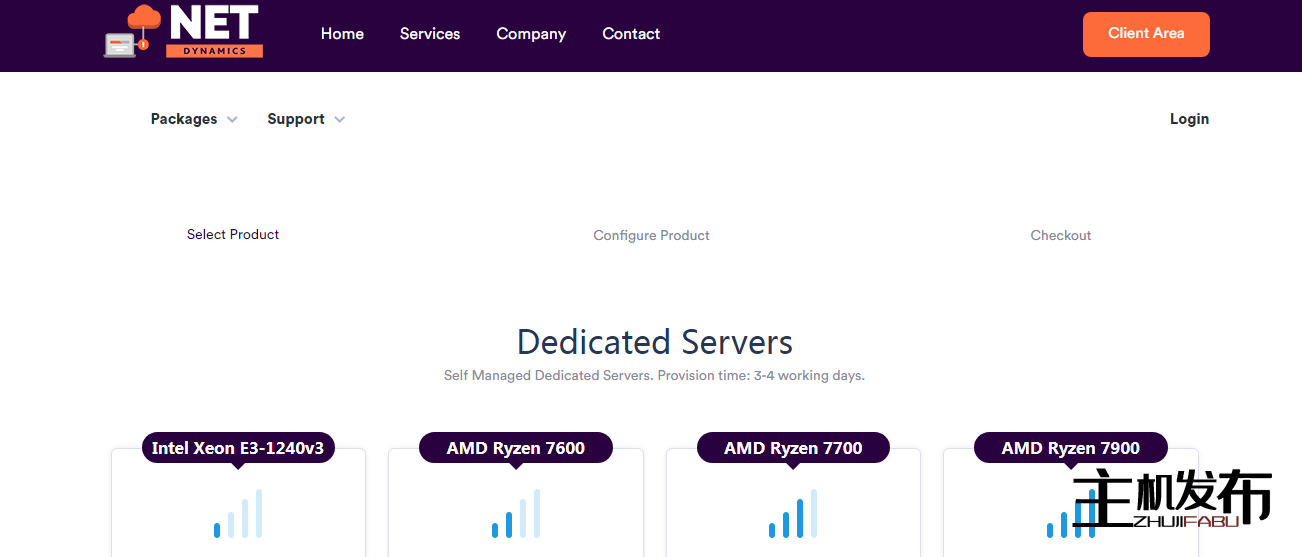Open the Company menu item
1302x557 pixels.
tap(531, 34)
